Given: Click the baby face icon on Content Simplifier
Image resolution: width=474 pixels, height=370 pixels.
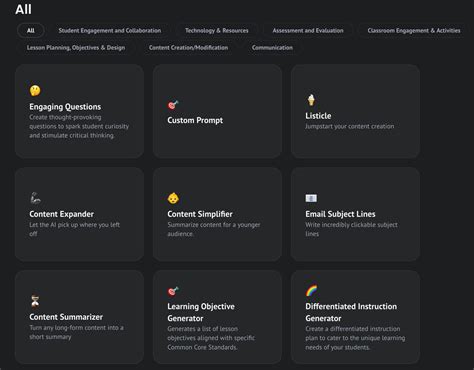Looking at the screenshot, I should click(x=173, y=198).
